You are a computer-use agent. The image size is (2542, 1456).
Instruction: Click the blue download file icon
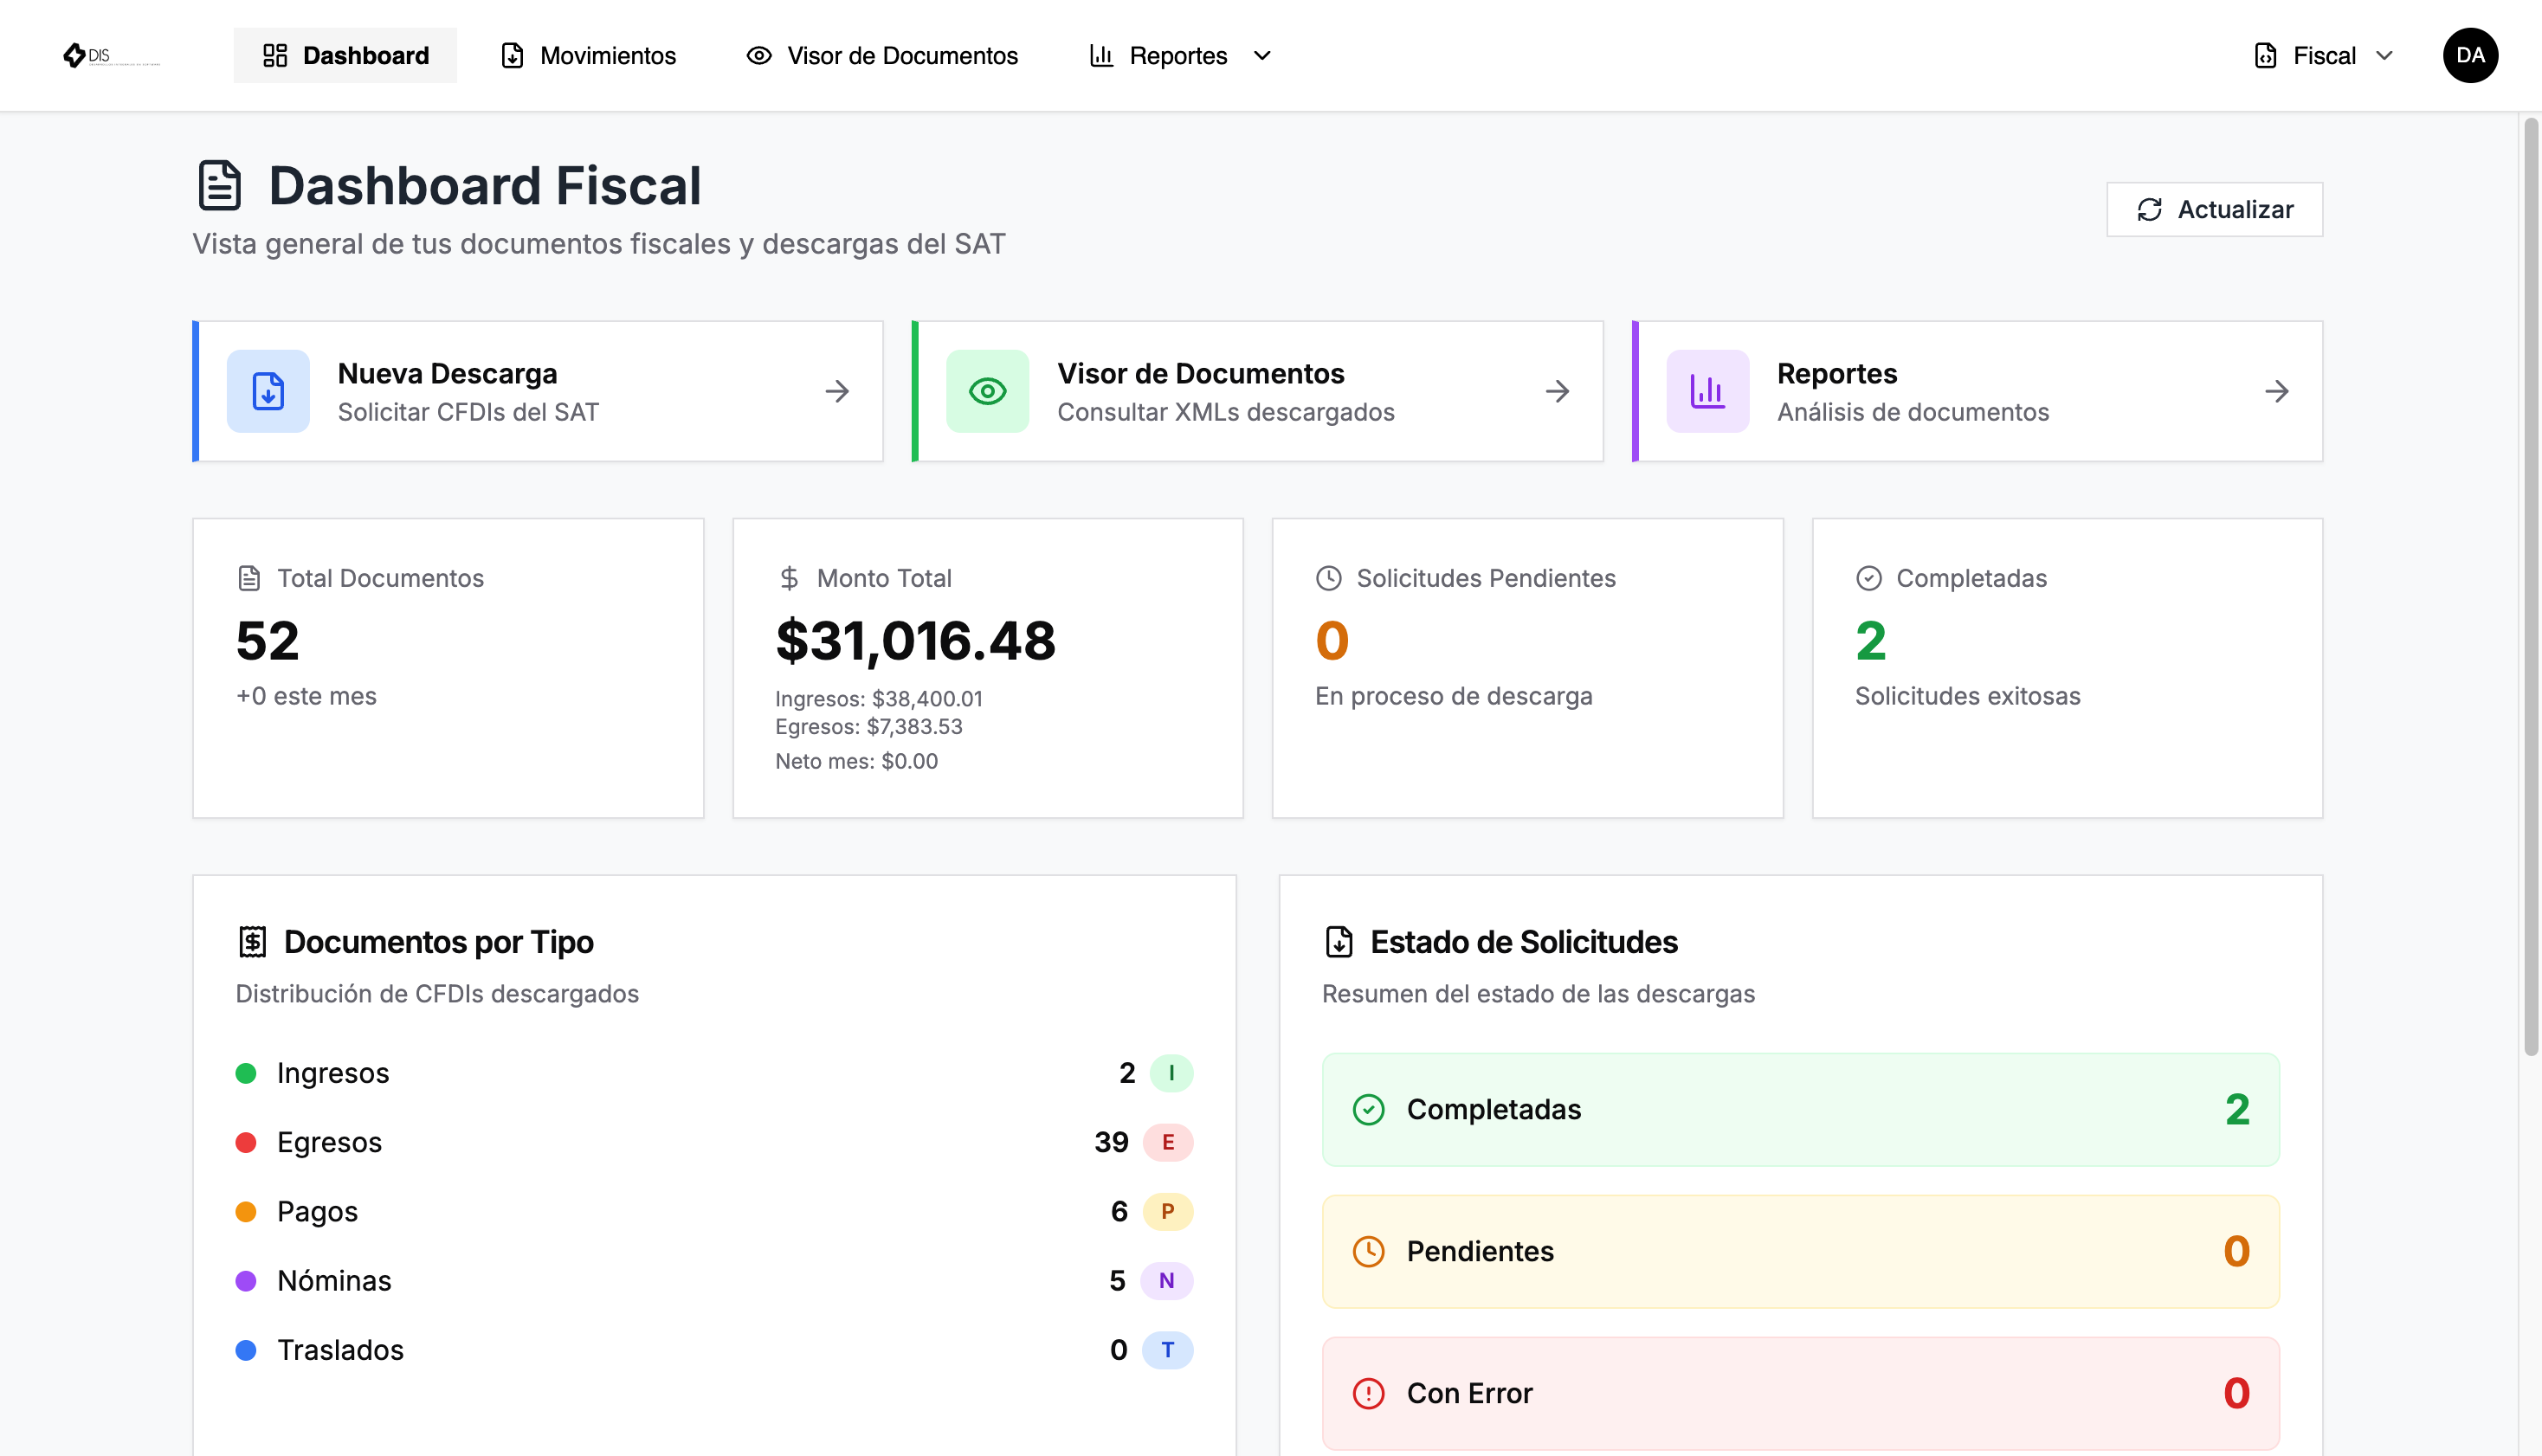coord(268,391)
